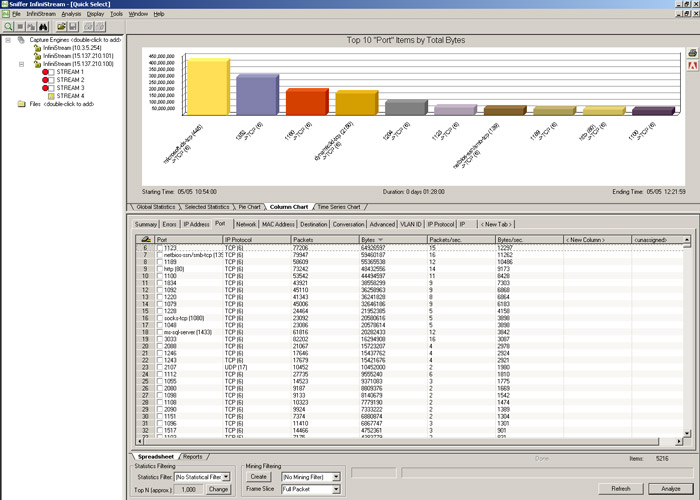The width and height of the screenshot is (700, 500).
Task: Switch to the Time Series Chart tab
Action: coord(339,207)
